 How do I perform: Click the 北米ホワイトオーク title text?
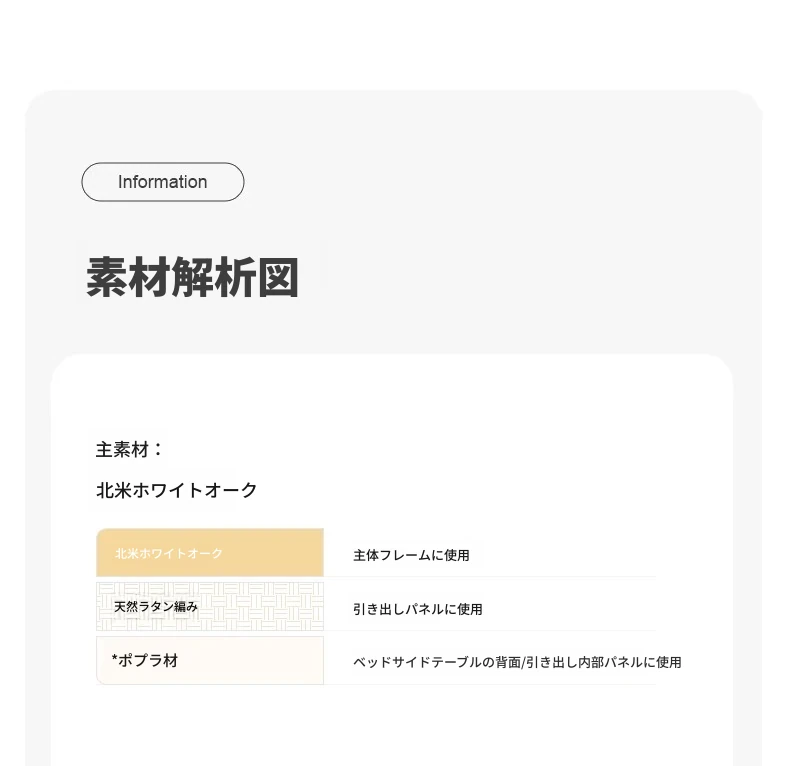click(176, 490)
